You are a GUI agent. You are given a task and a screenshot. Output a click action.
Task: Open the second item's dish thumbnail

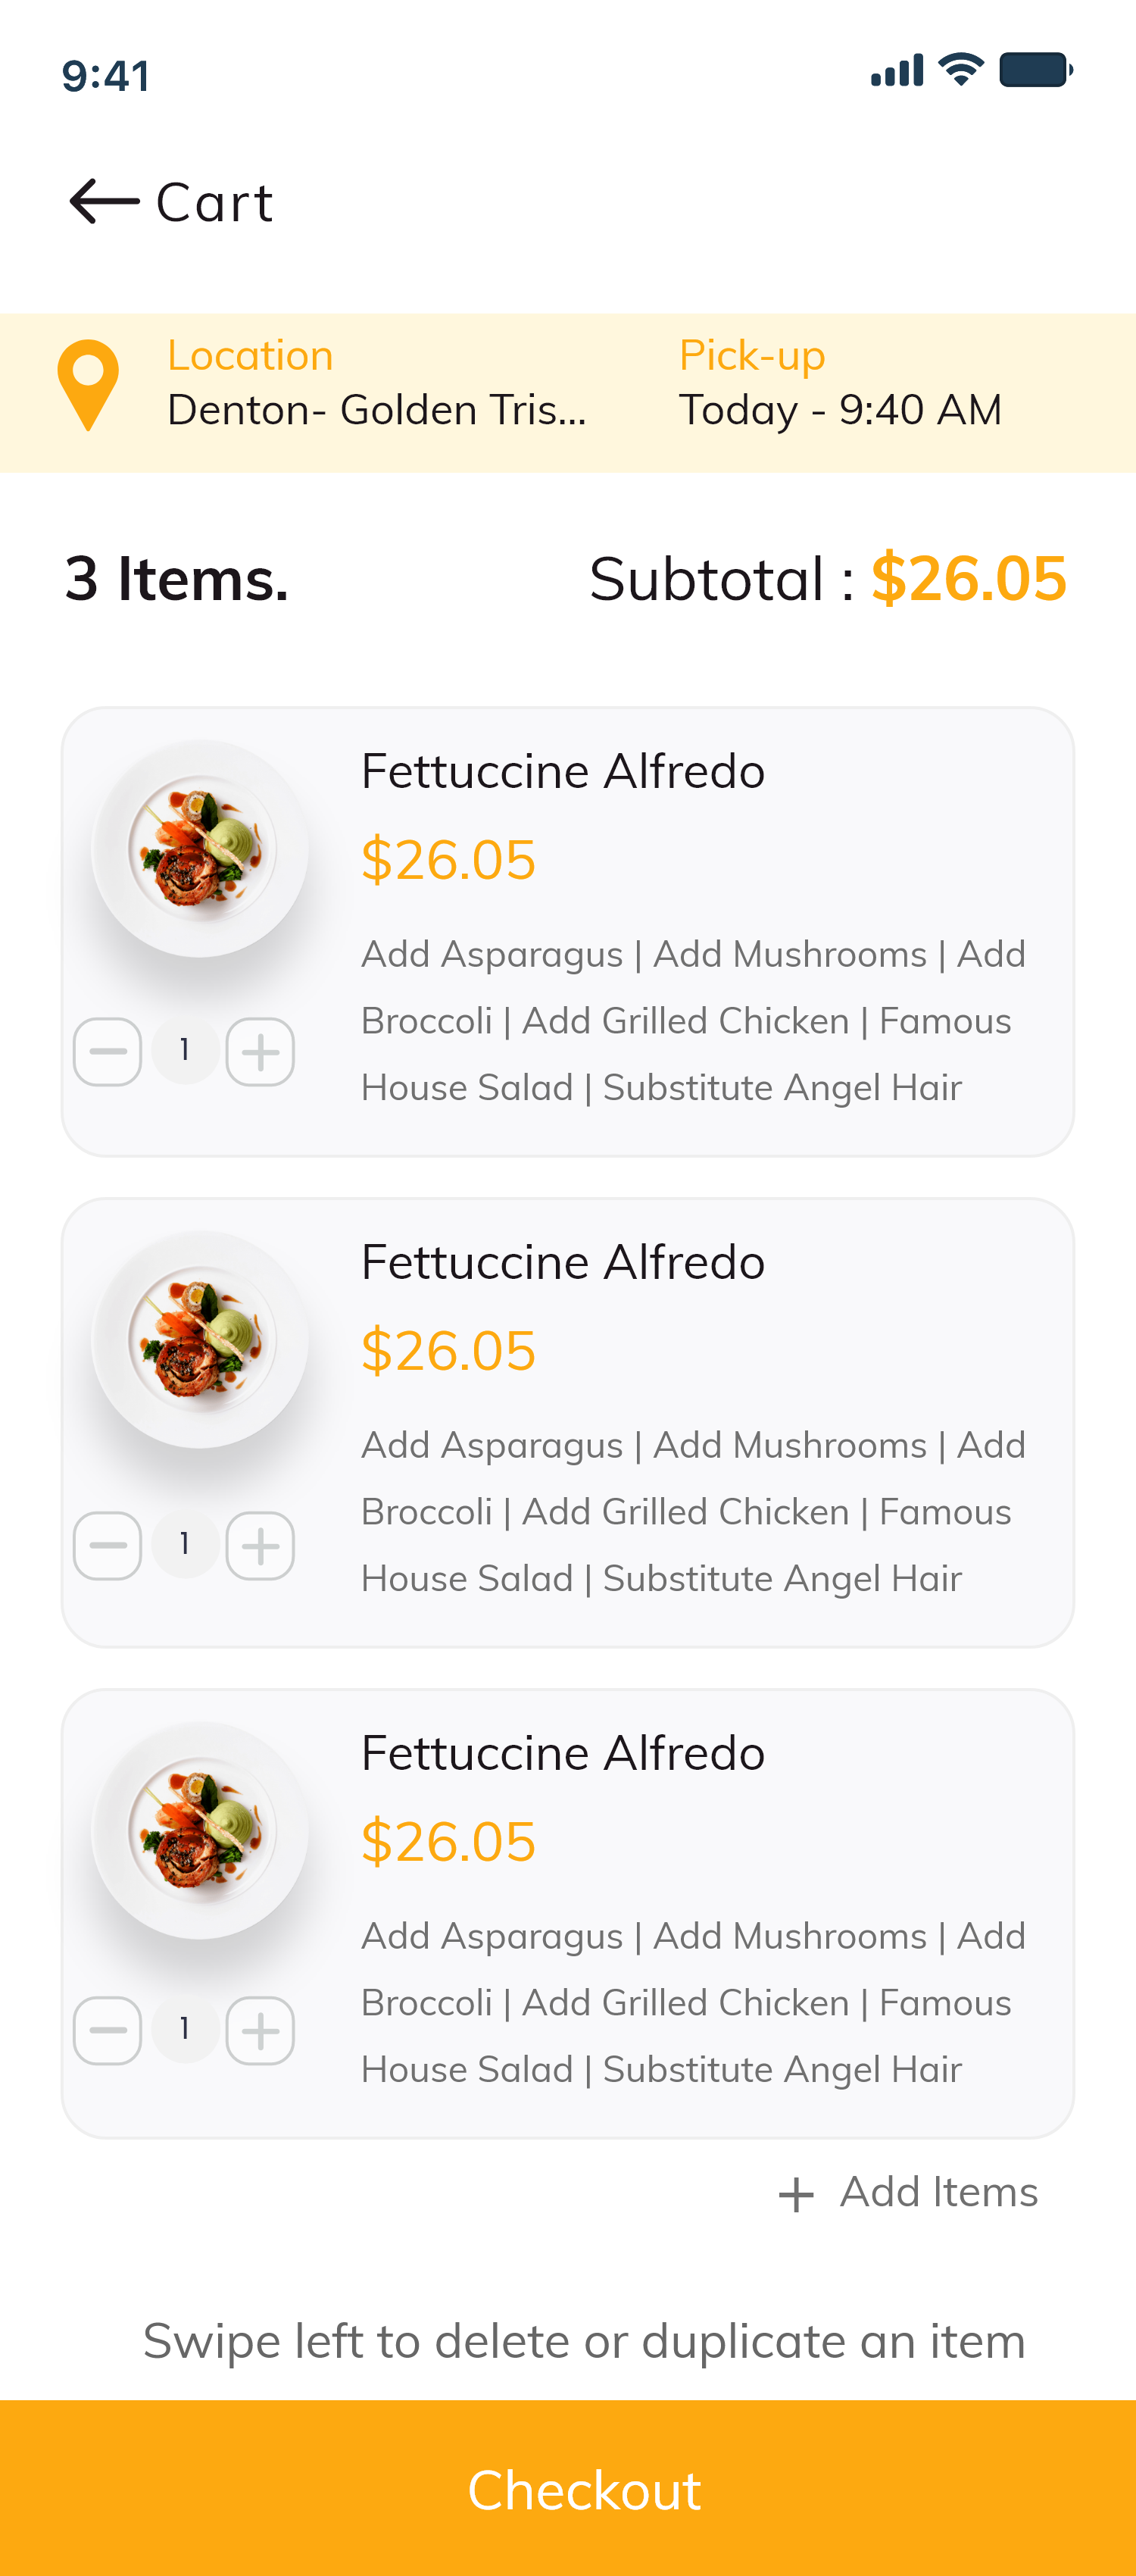click(200, 1340)
